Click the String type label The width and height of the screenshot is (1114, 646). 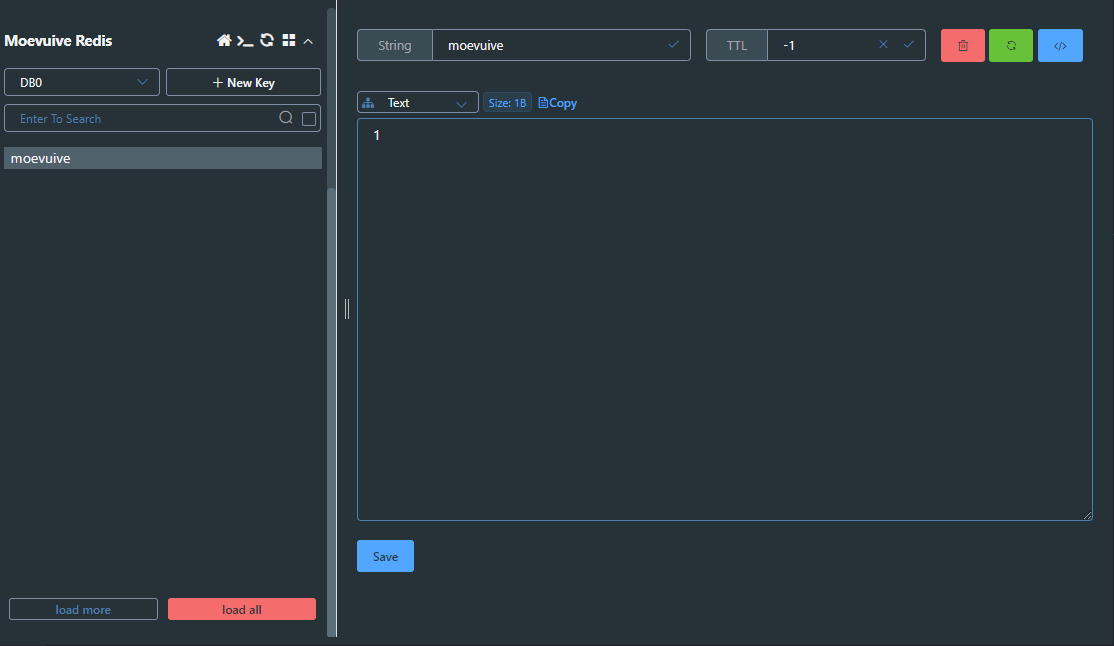(394, 45)
